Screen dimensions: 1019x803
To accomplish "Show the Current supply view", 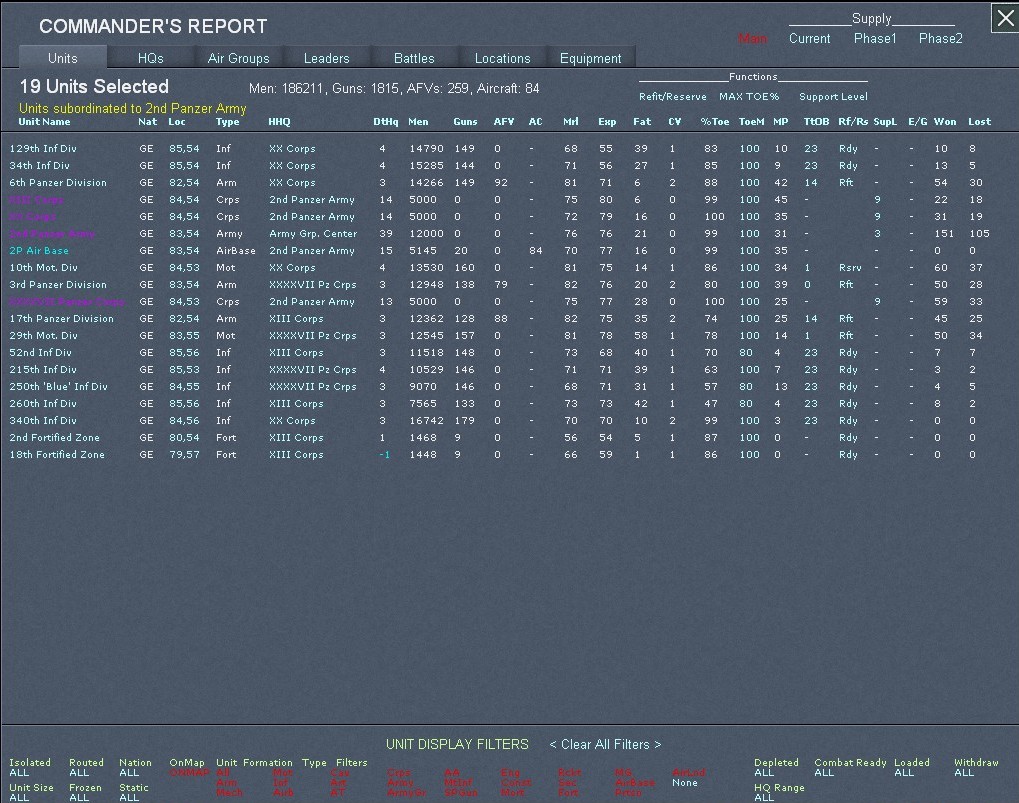I will coord(809,39).
